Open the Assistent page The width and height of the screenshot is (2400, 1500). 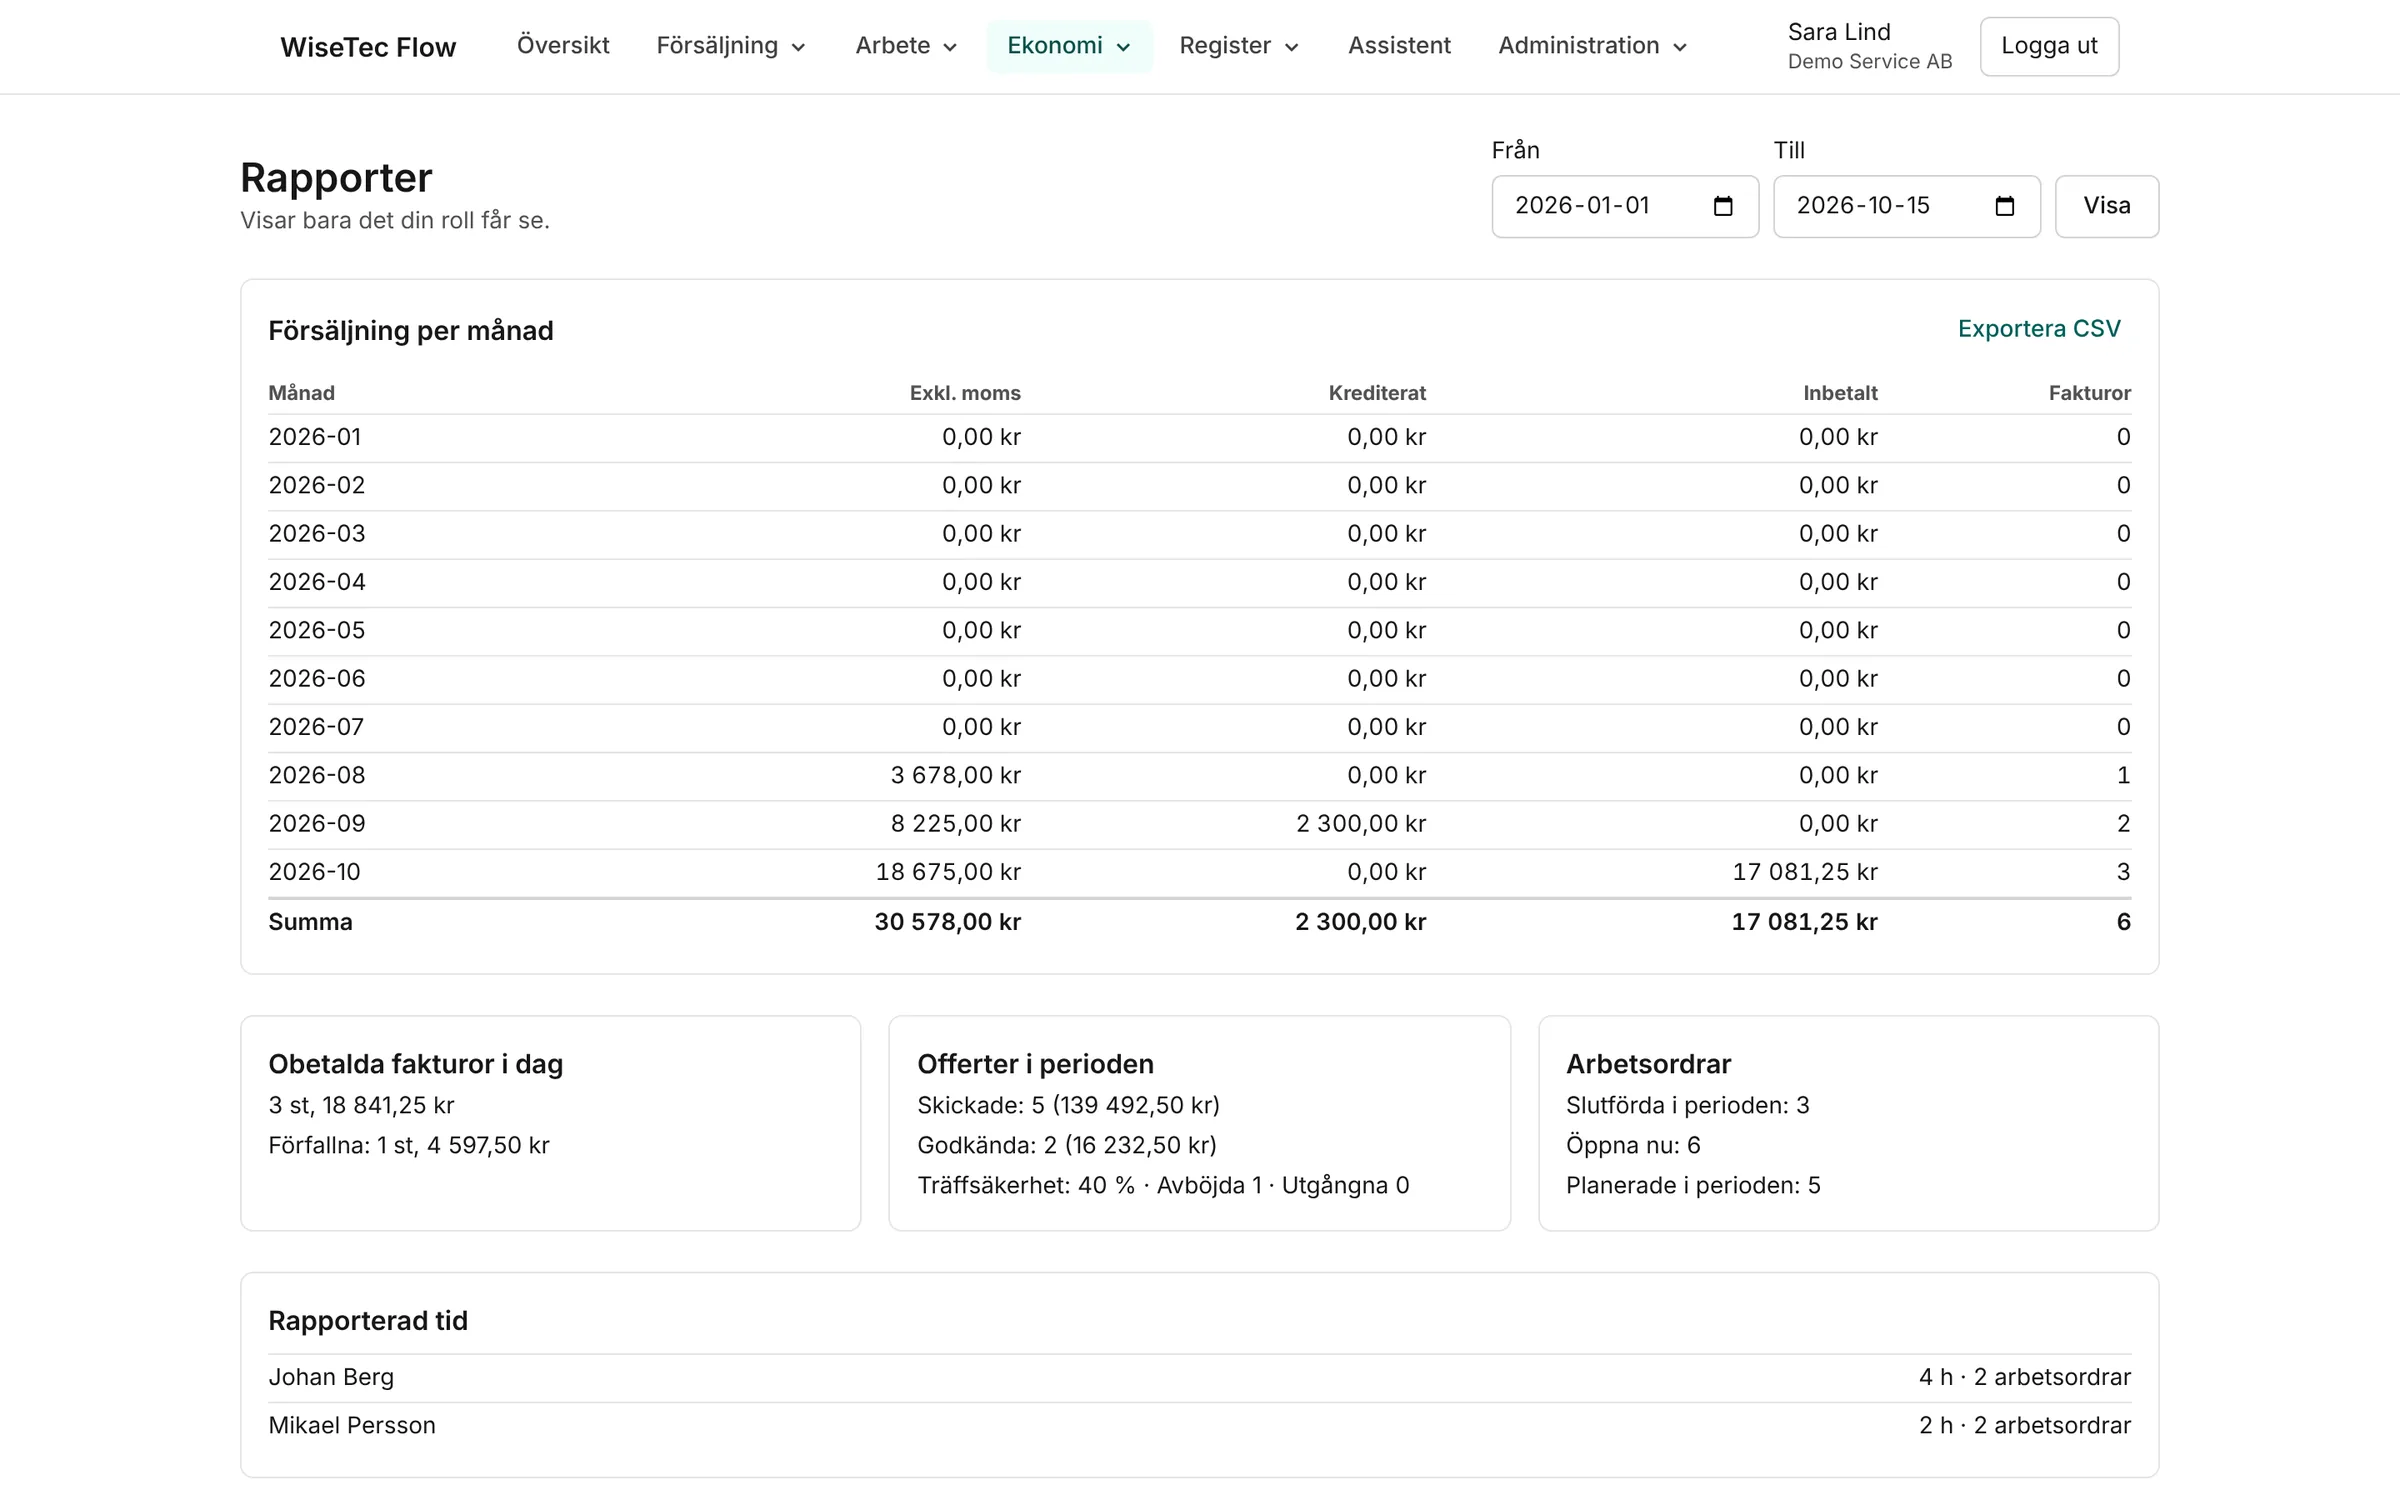(x=1399, y=46)
